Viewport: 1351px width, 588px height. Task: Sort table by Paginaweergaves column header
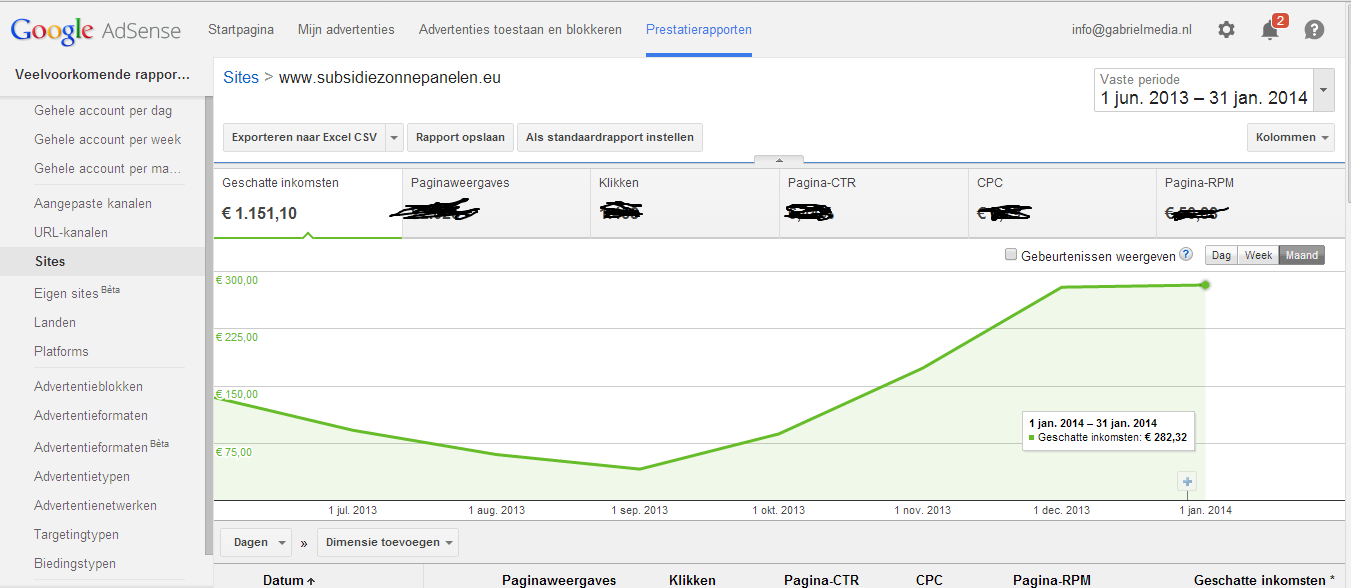coord(559,580)
